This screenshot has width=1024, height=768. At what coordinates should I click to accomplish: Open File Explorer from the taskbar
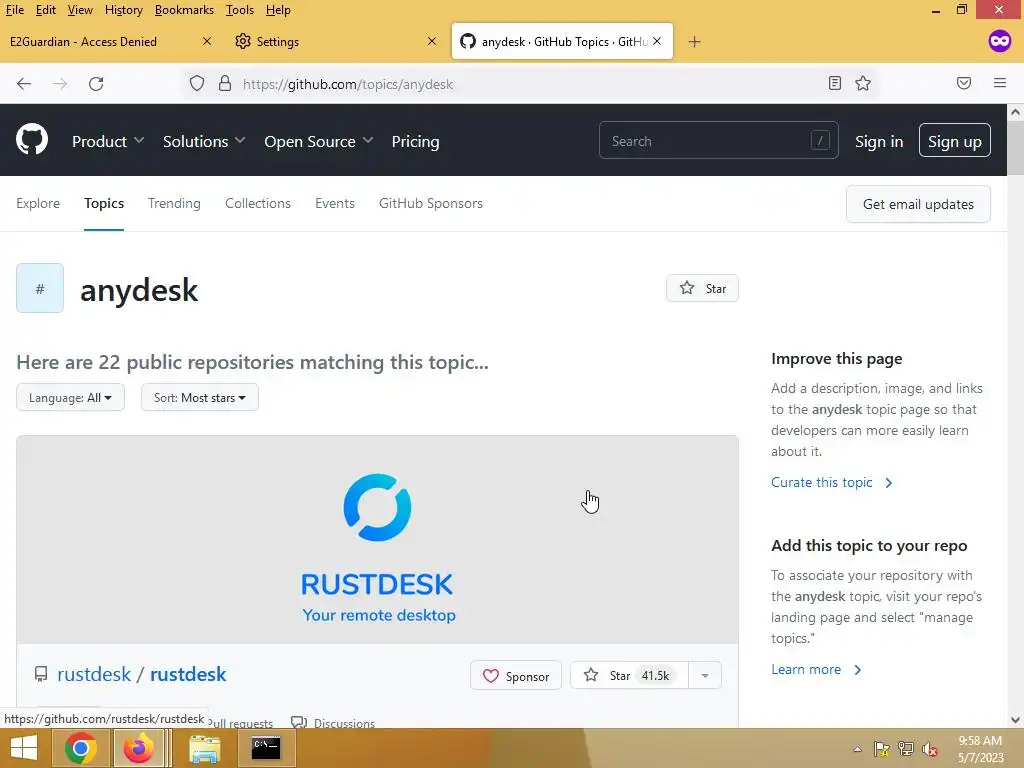[205, 748]
